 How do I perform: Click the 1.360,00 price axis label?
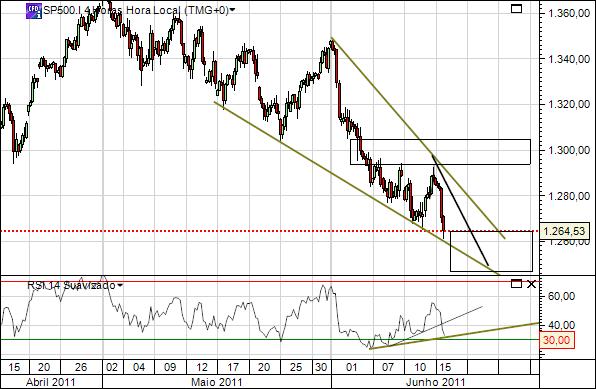point(569,14)
